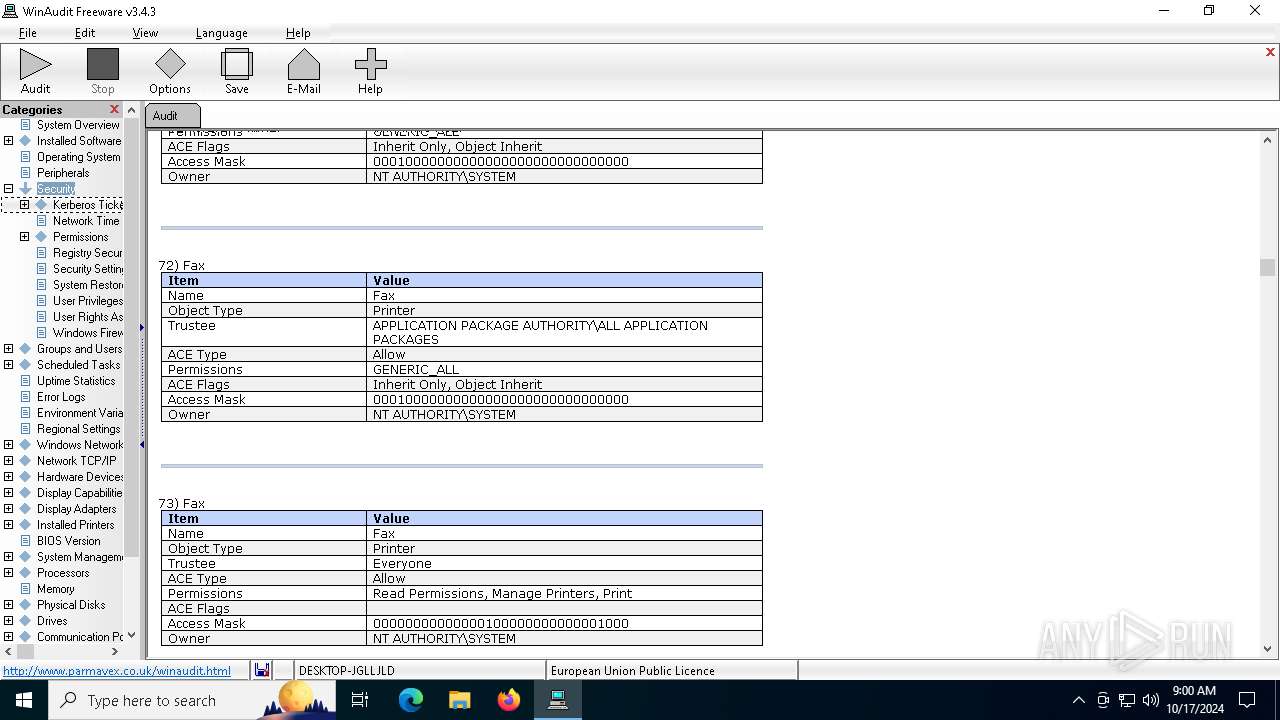Viewport: 1280px width, 720px height.
Task: Expand the Kerberos Tickets node
Action: click(x=25, y=205)
